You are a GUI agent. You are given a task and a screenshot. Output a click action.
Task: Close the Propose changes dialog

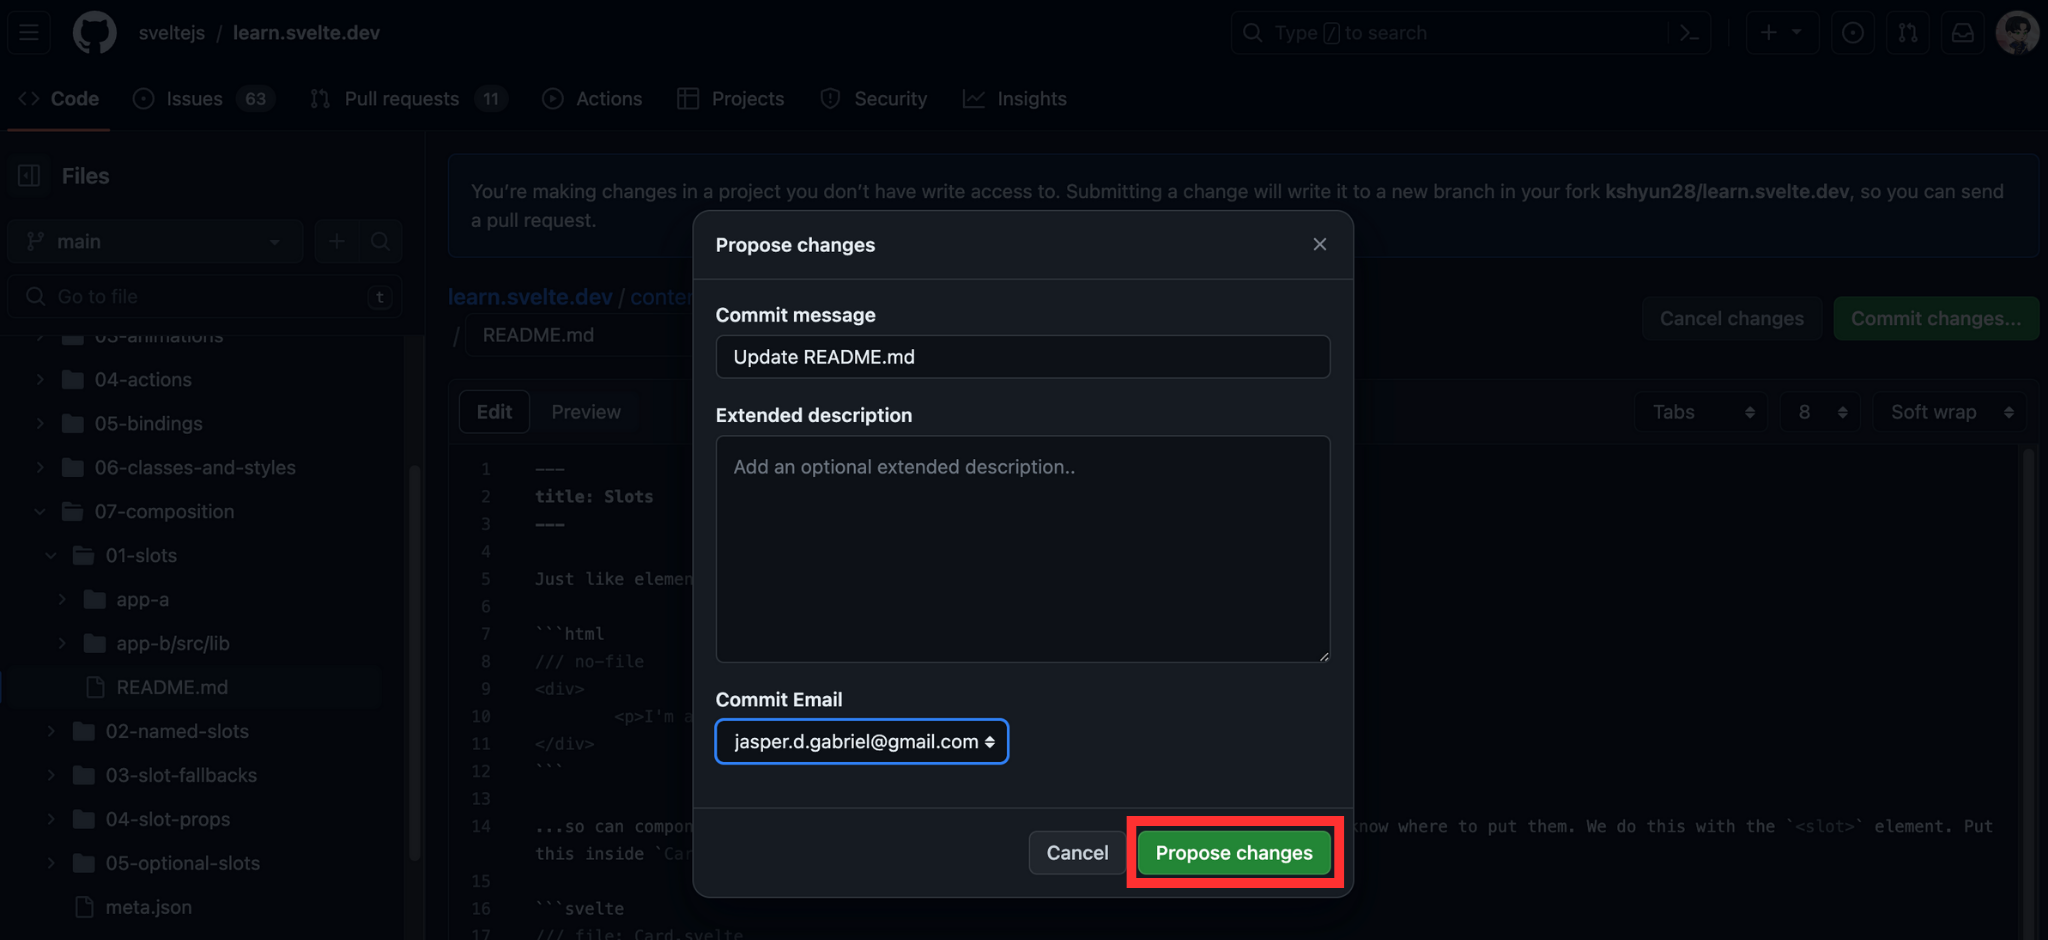(1319, 244)
